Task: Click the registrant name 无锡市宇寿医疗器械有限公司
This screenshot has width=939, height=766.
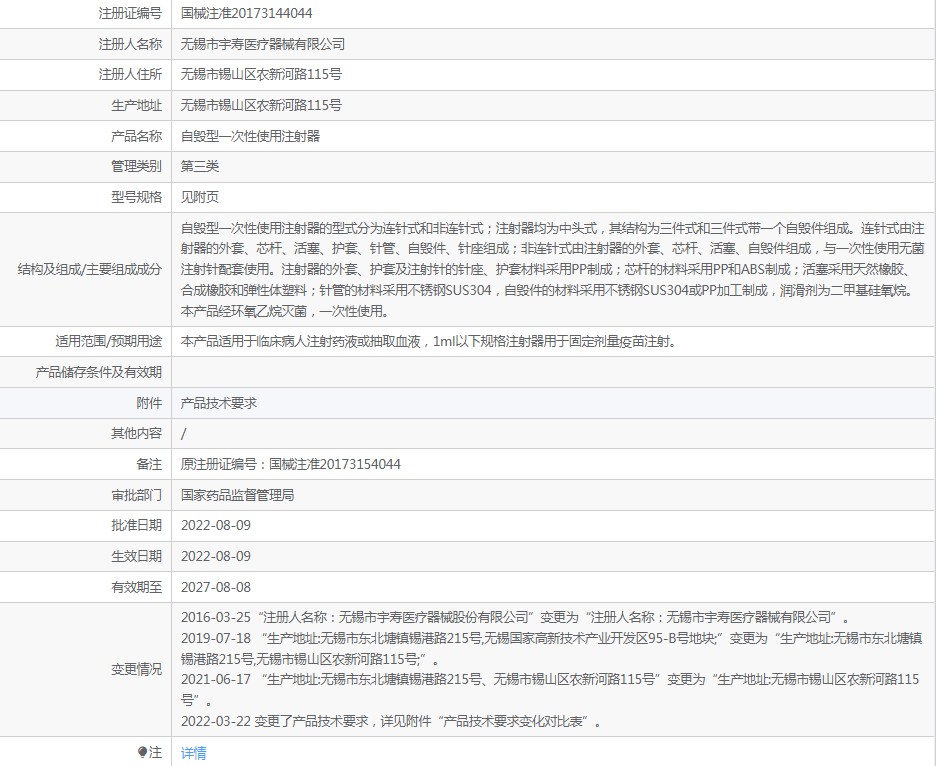Action: pos(263,44)
